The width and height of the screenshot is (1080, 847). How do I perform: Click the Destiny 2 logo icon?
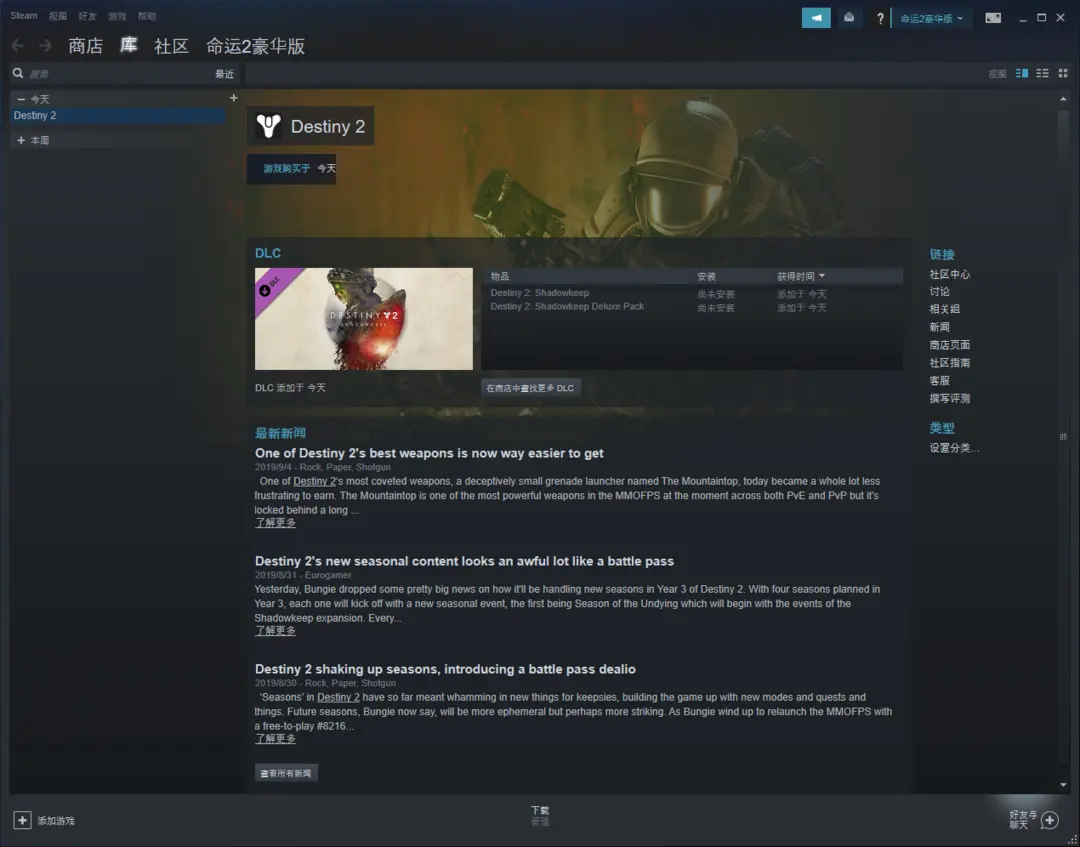coord(268,126)
